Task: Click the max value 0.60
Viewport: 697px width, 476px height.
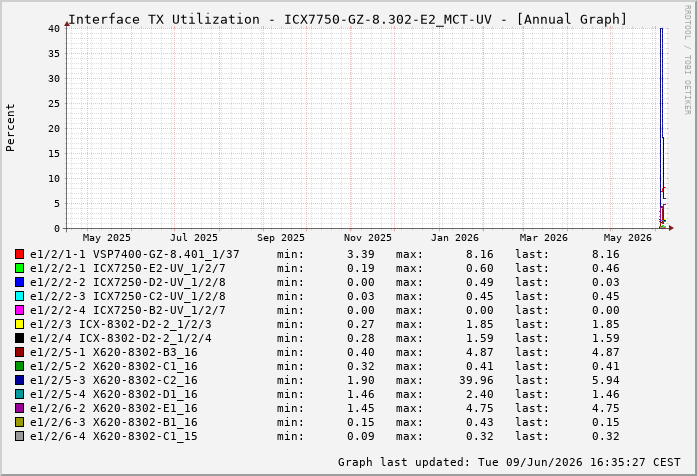Action: coord(480,268)
